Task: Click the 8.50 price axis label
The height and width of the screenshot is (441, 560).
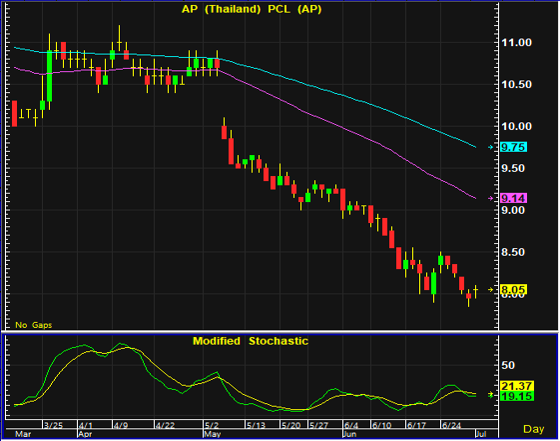Action: pyautogui.click(x=513, y=252)
